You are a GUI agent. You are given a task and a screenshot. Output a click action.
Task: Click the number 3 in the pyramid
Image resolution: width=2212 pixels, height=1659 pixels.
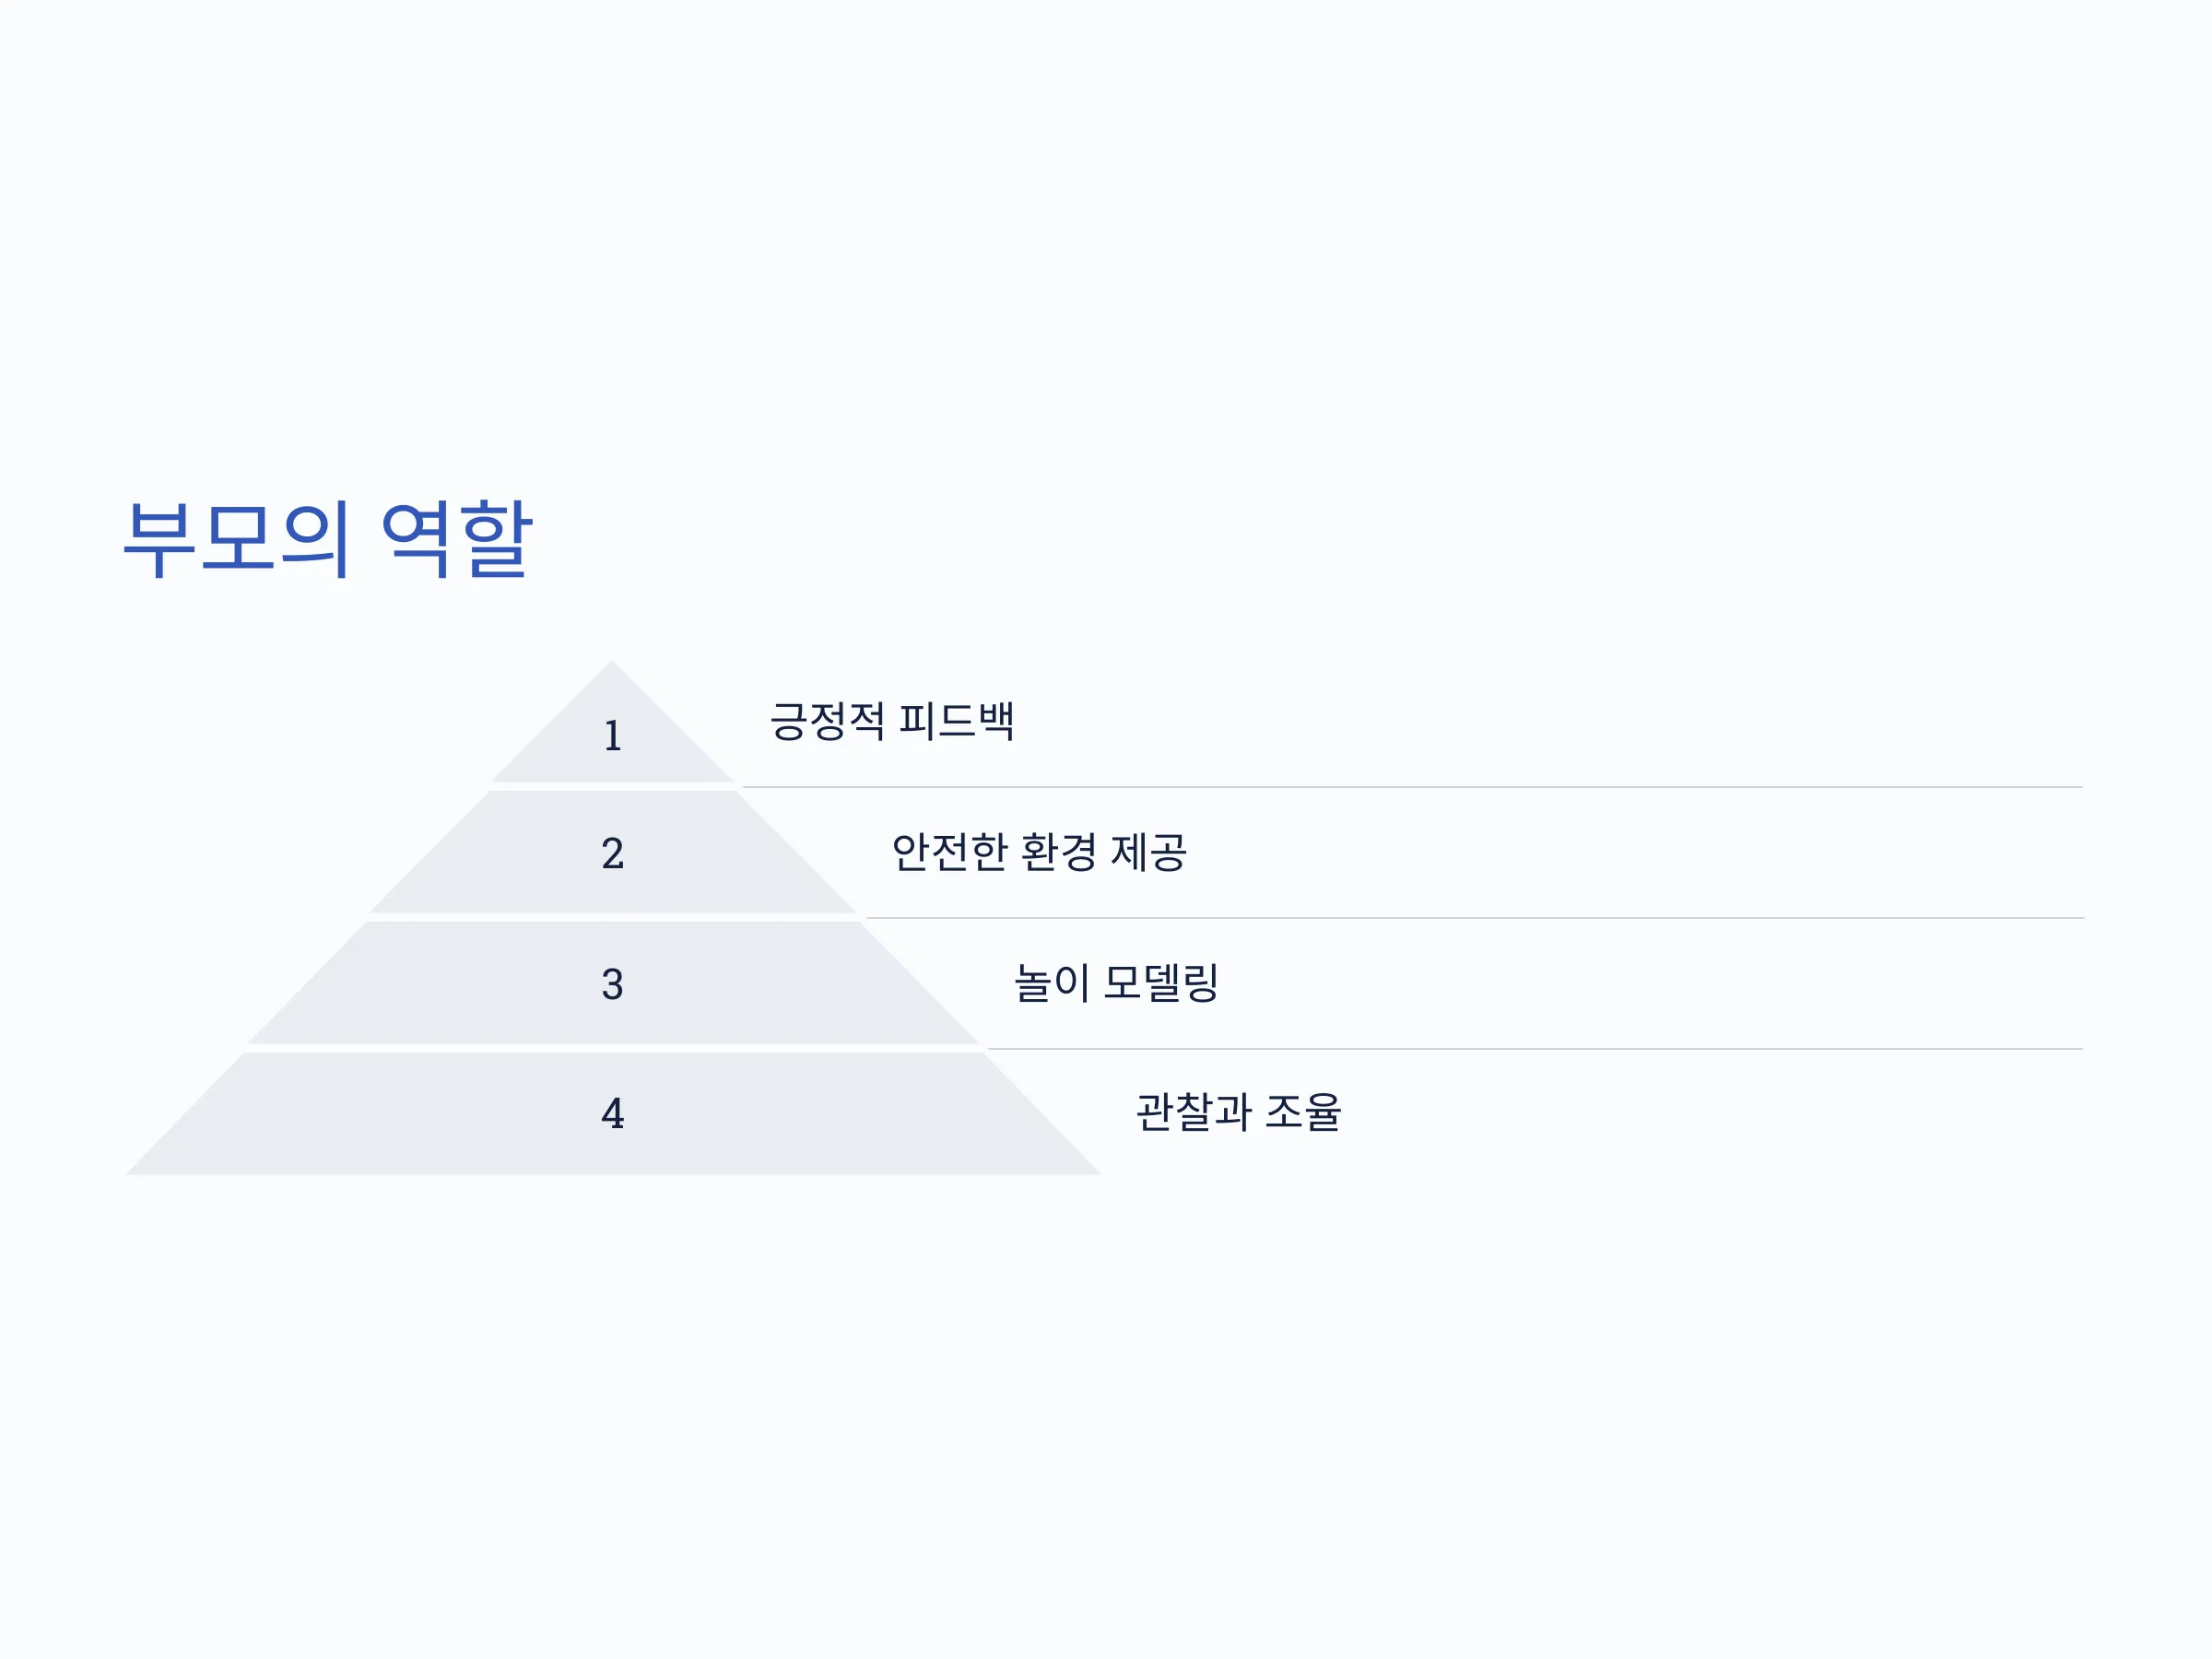613,984
